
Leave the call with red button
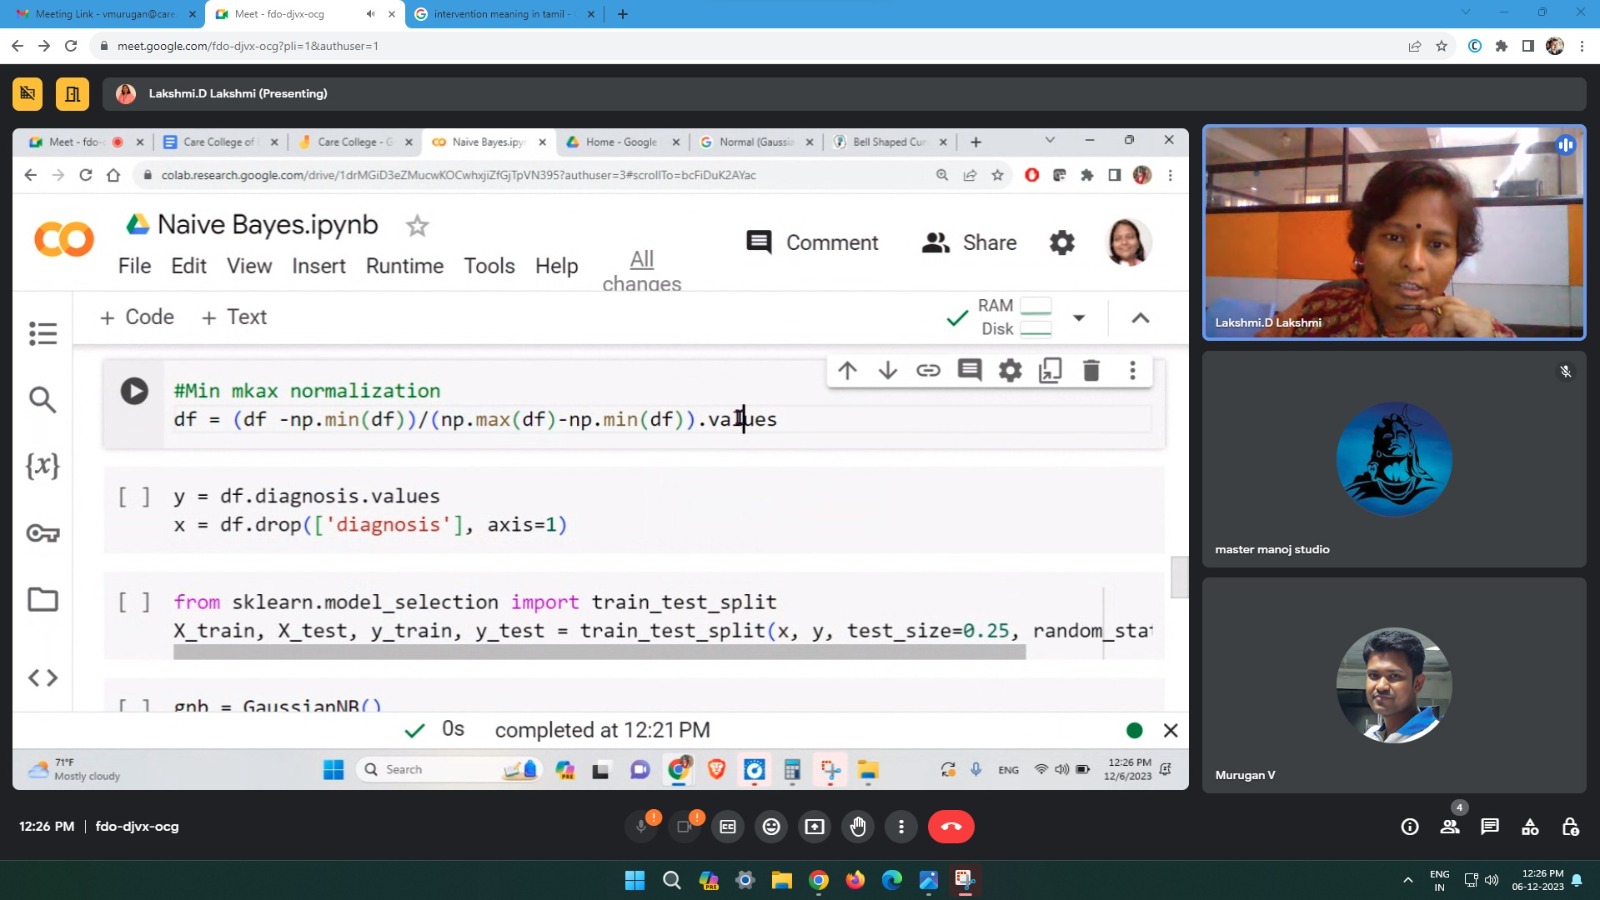point(951,827)
